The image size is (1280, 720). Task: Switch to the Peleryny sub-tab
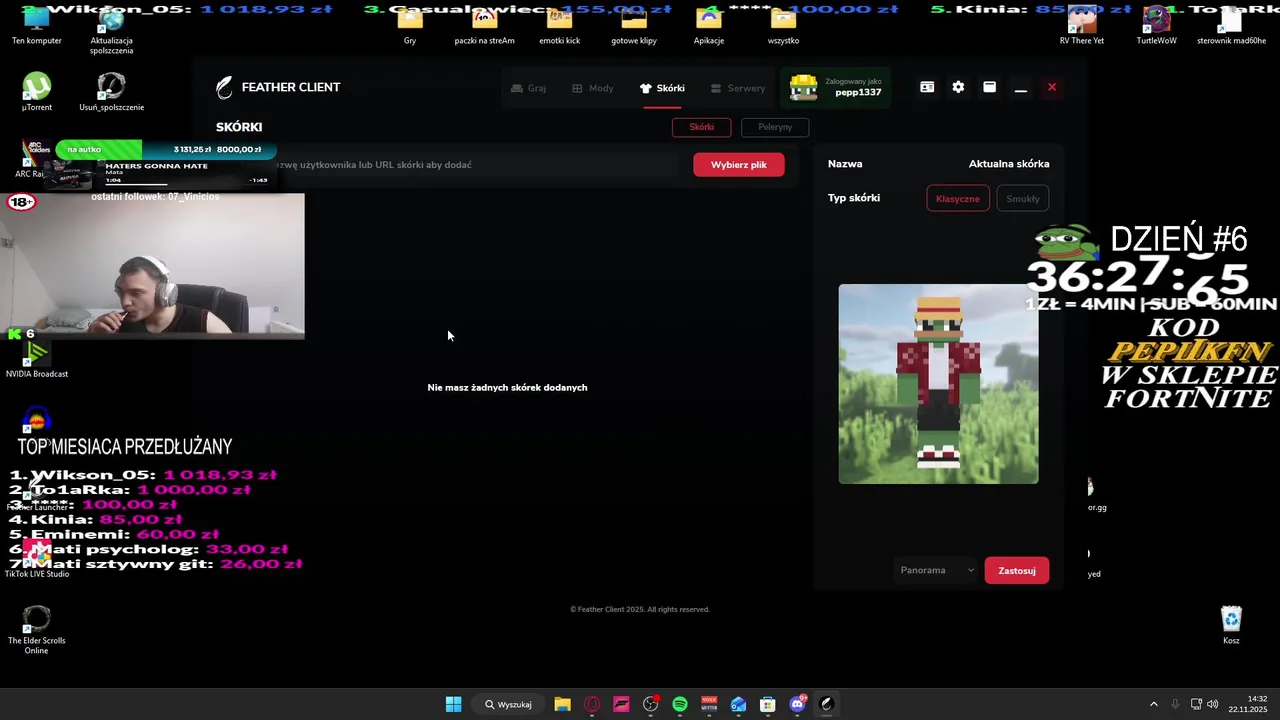tap(775, 127)
